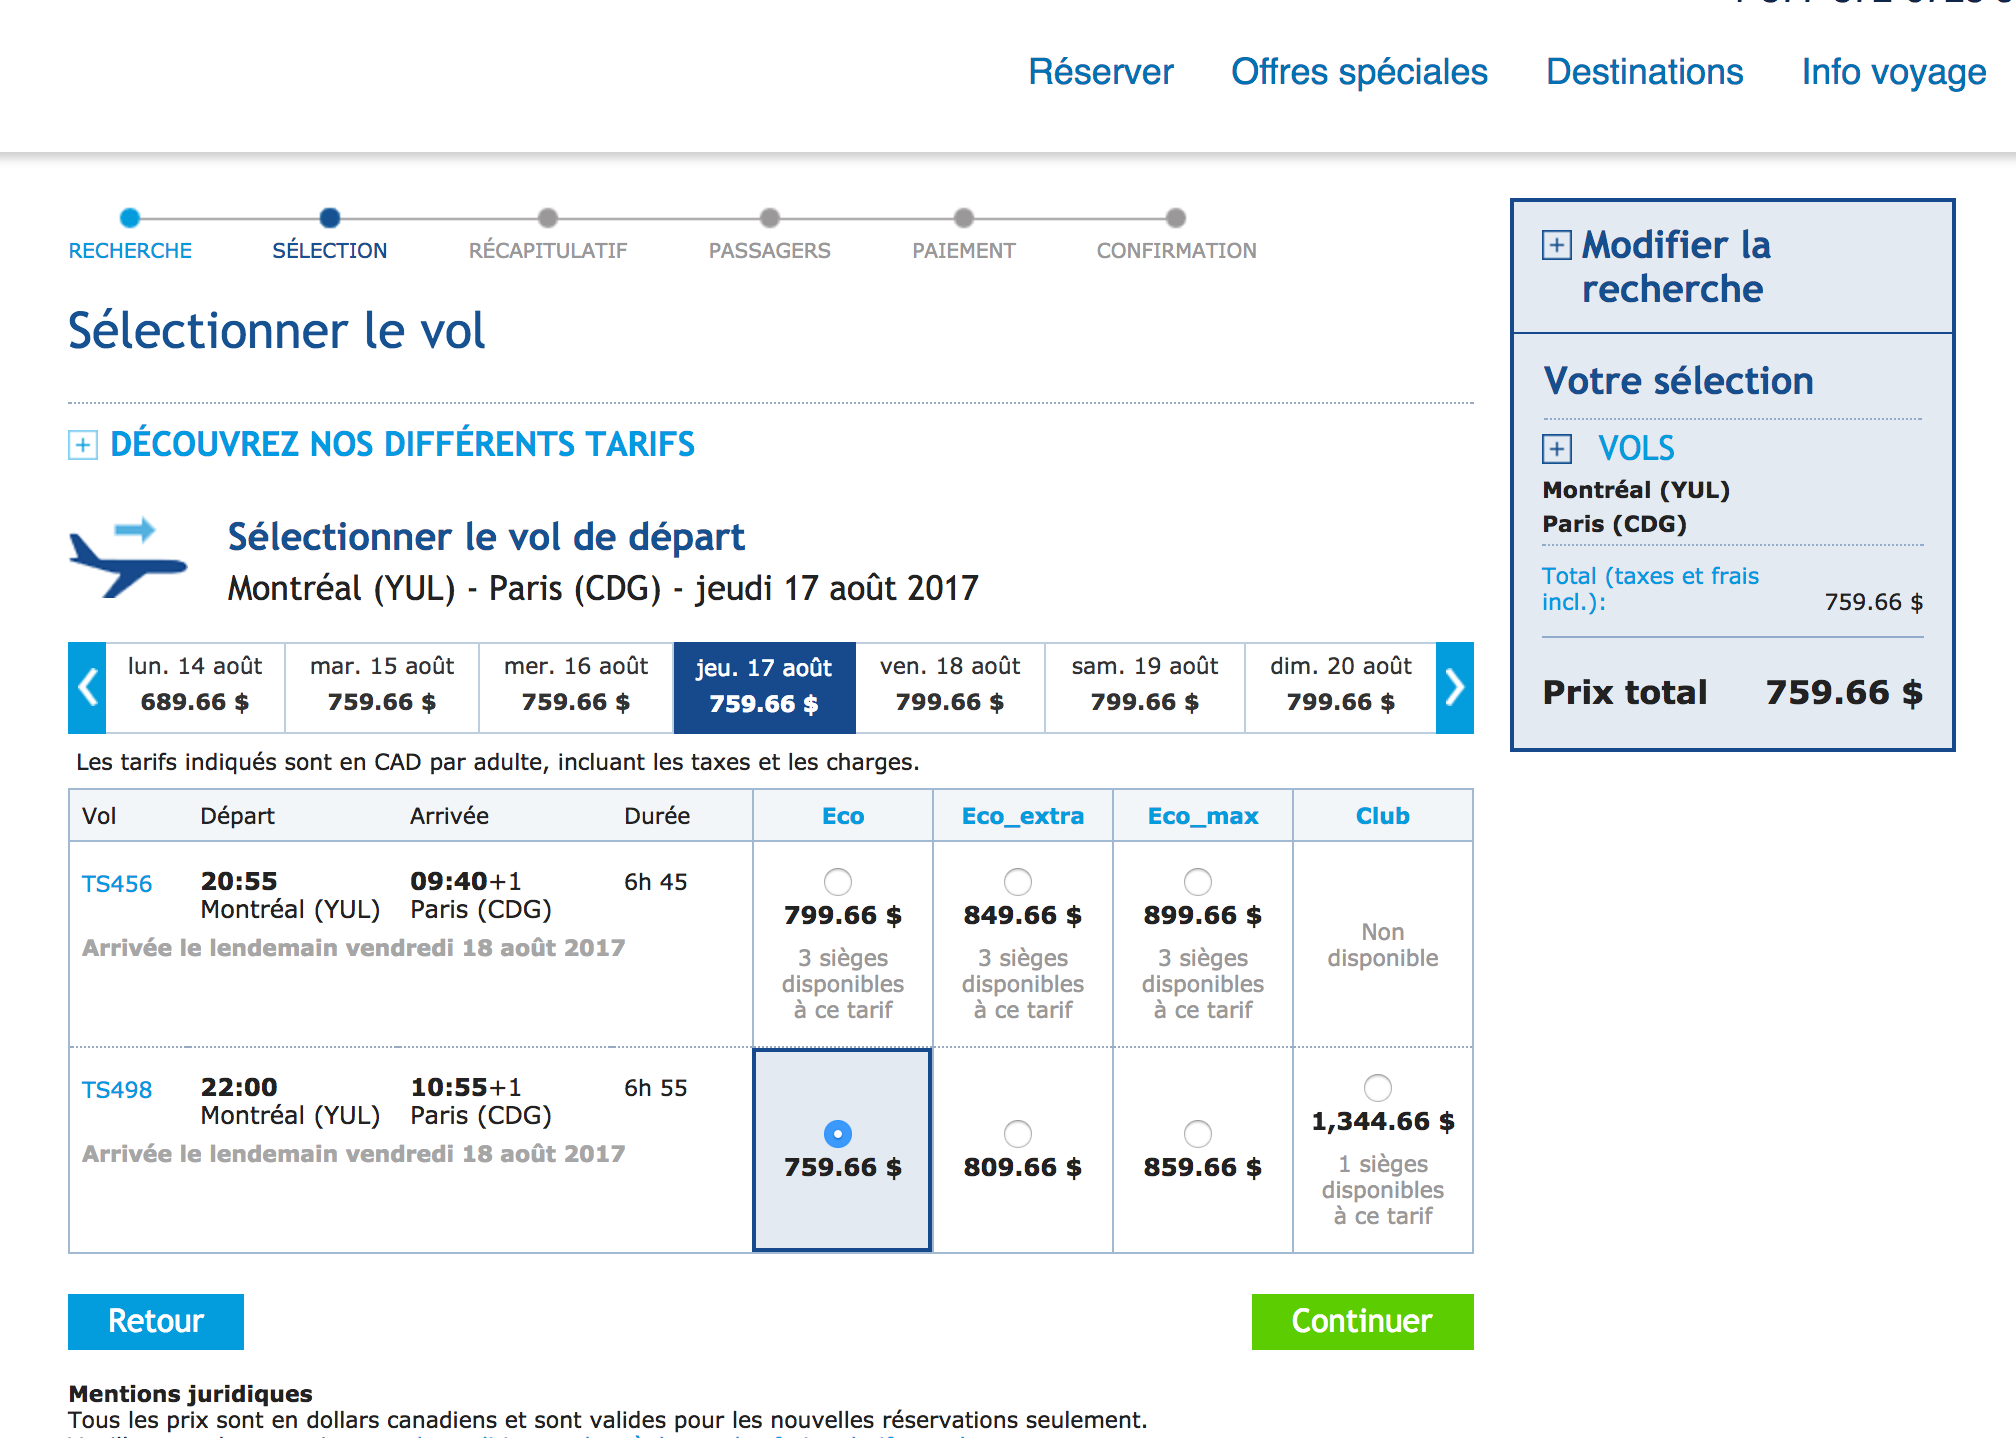Click the previous dates left arrow

pyautogui.click(x=87, y=688)
